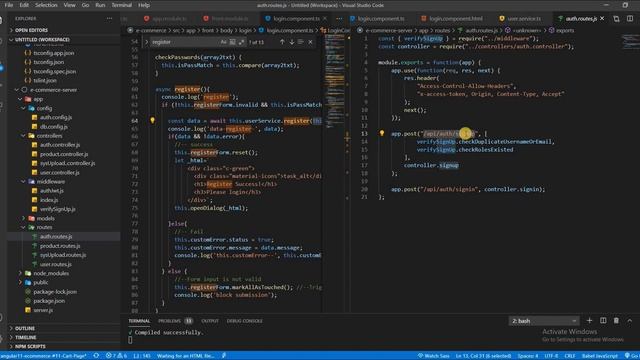Toggle Match Case in find widget
Screen dimensions: 640x360
[223, 42]
